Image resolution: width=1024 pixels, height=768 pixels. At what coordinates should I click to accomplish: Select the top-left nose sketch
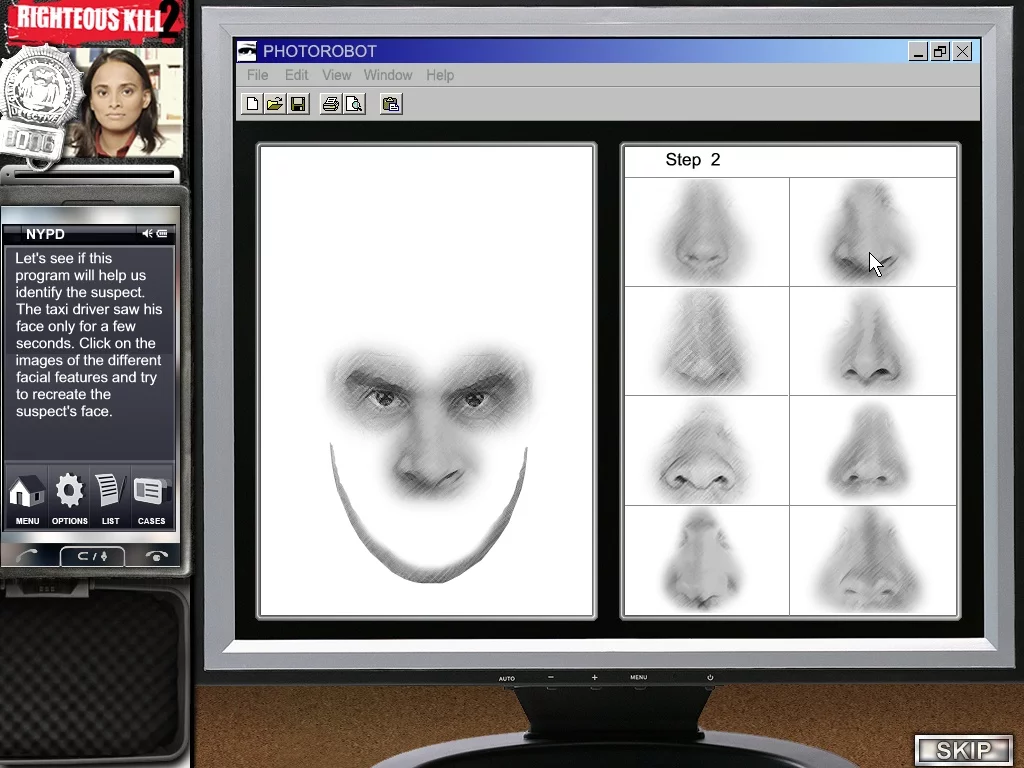pyautogui.click(x=707, y=232)
